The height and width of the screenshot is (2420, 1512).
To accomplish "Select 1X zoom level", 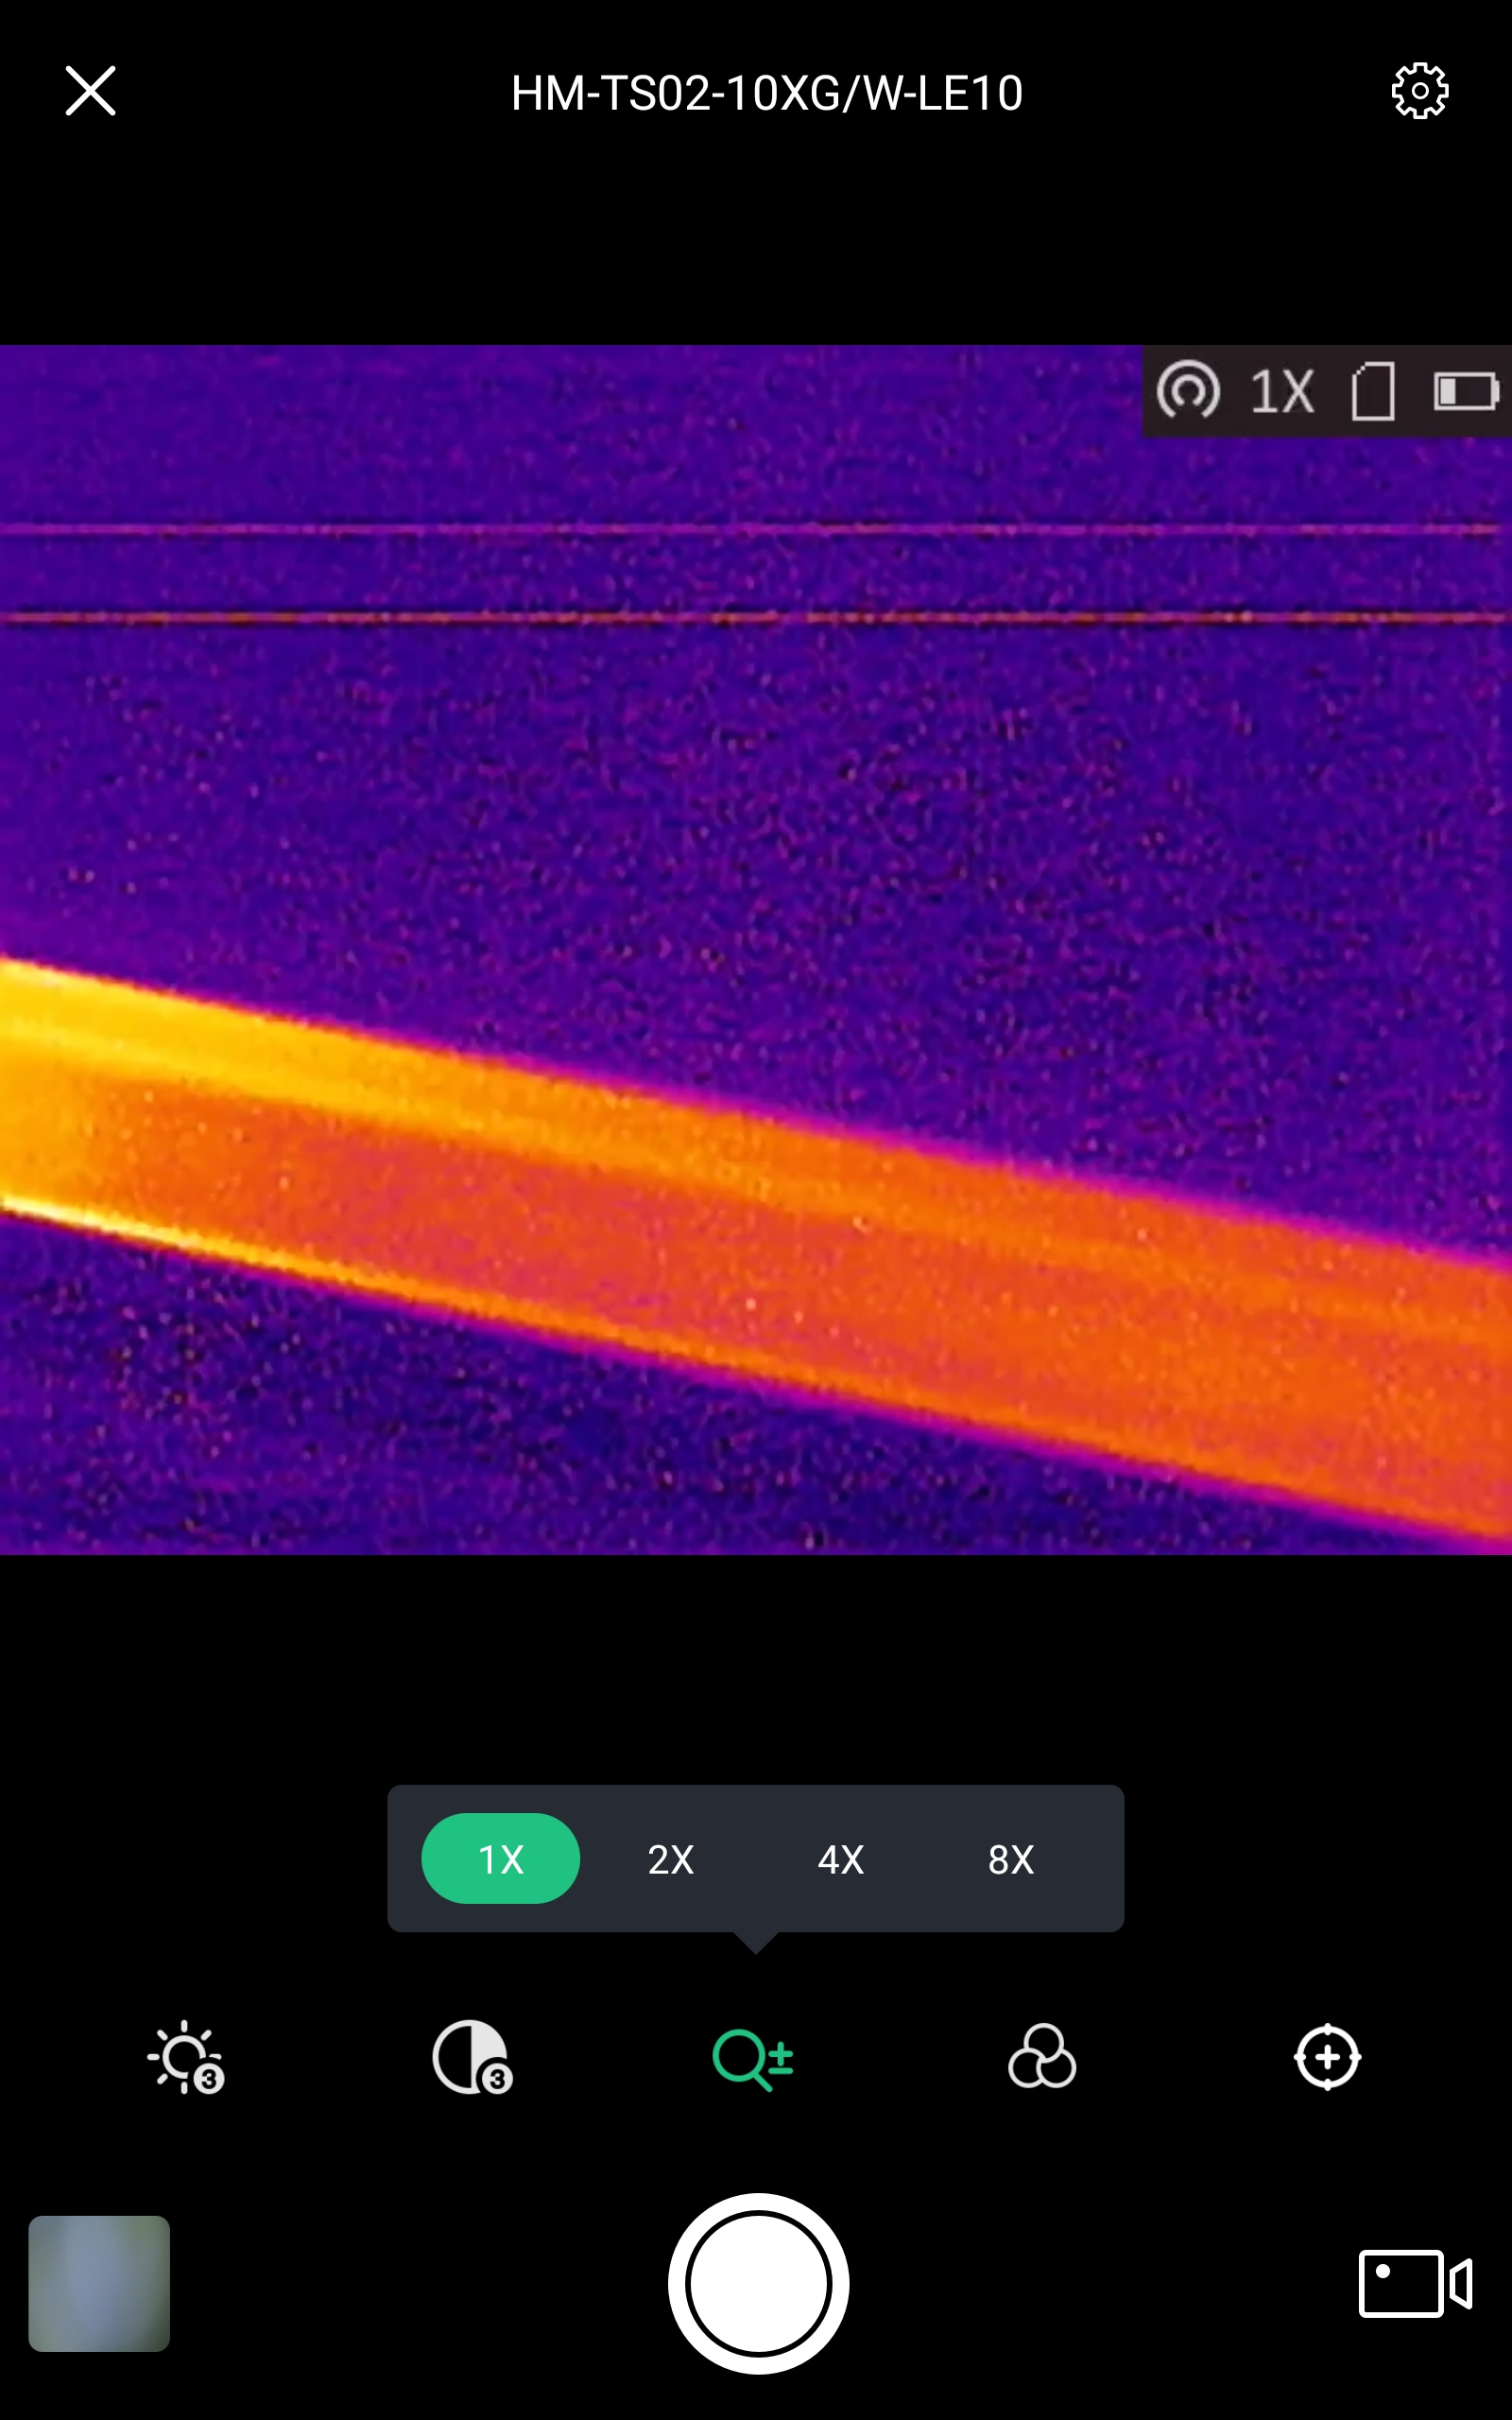I will 501,1859.
